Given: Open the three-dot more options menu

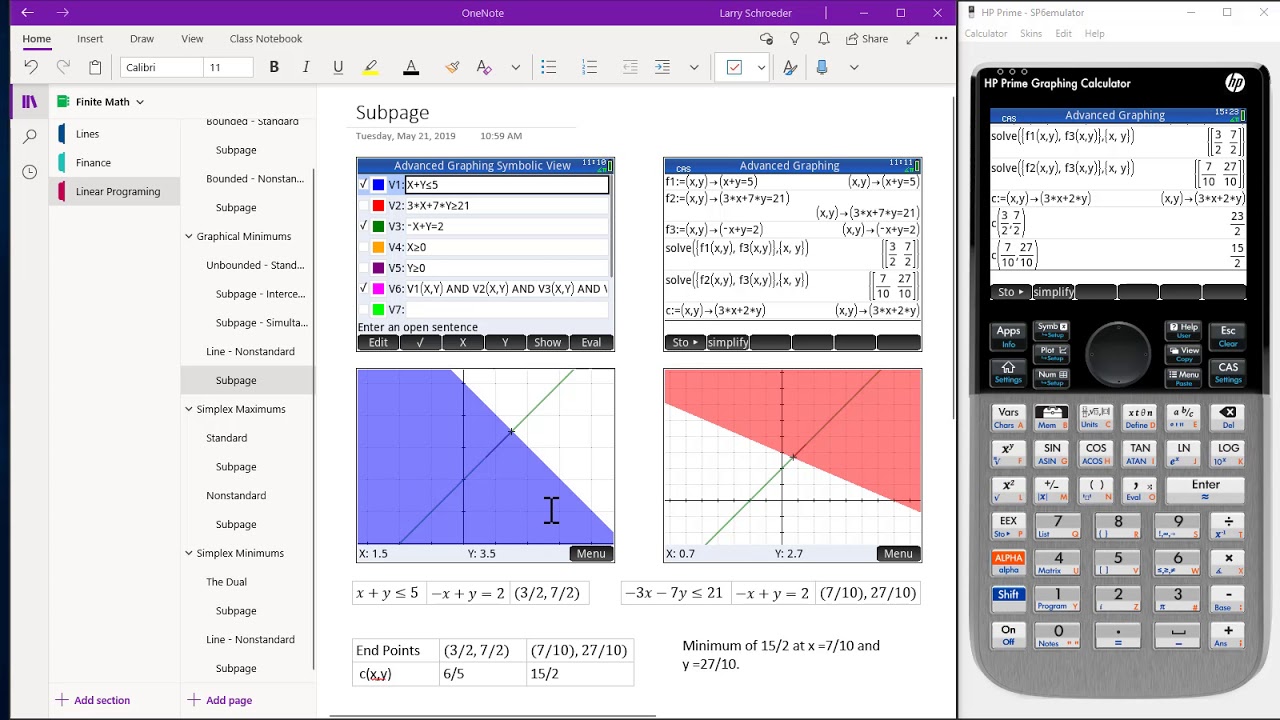Looking at the screenshot, I should click(941, 39).
